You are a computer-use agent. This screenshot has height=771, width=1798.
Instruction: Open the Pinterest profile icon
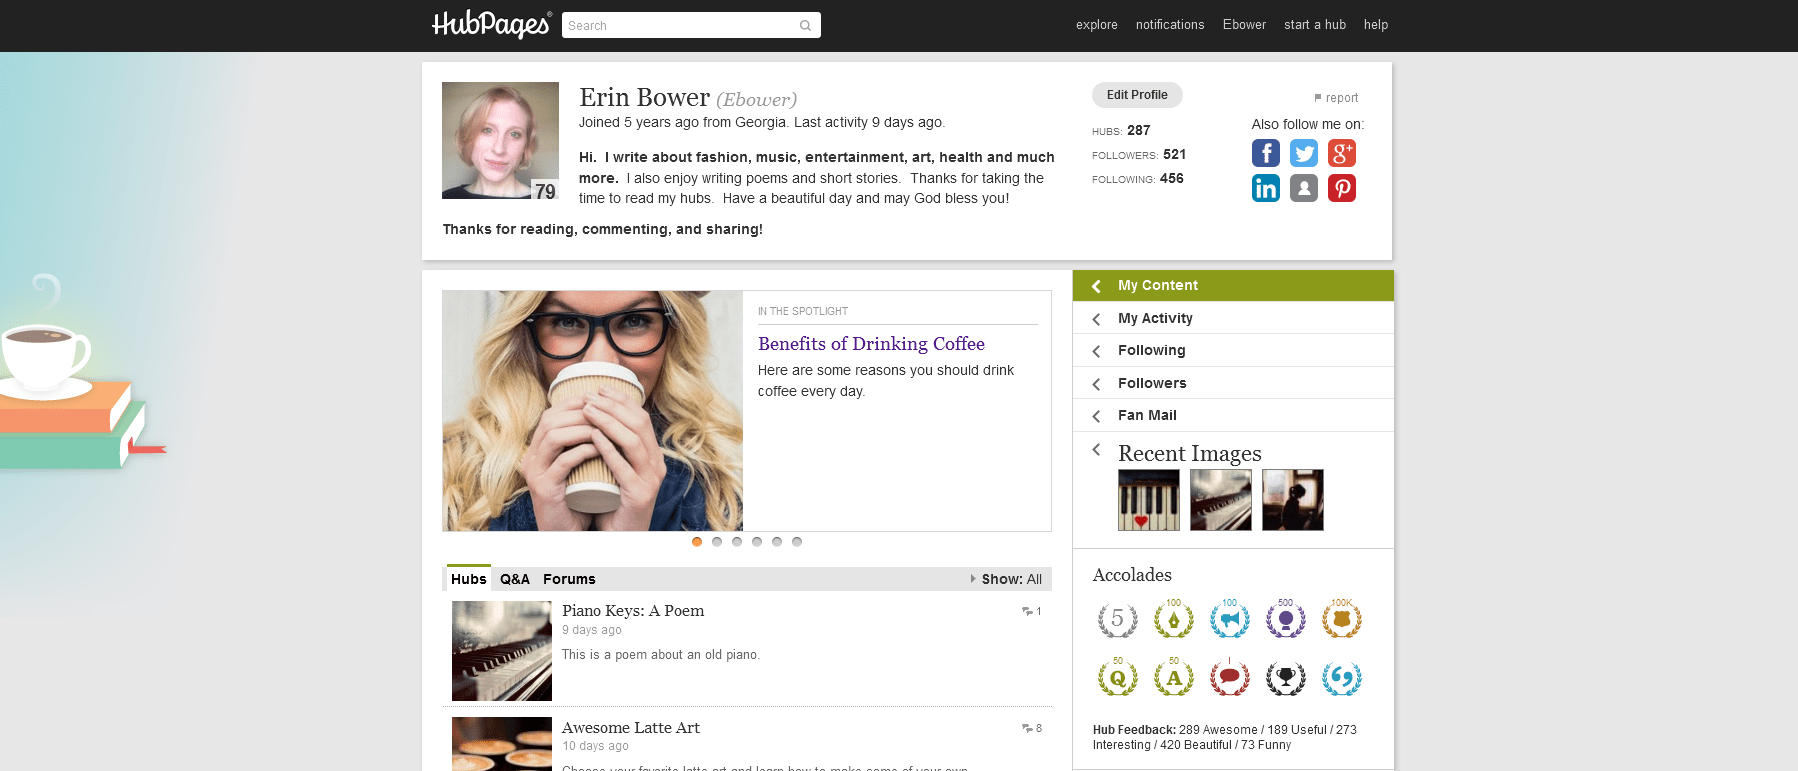pyautogui.click(x=1342, y=188)
